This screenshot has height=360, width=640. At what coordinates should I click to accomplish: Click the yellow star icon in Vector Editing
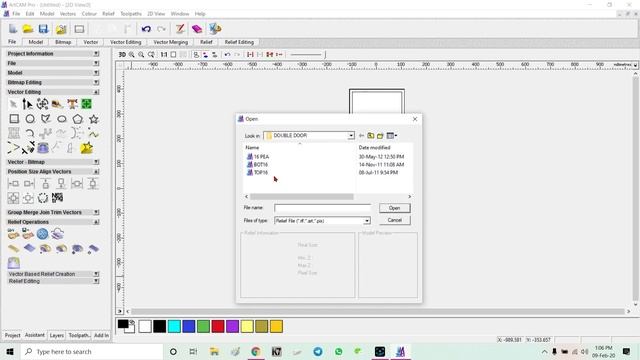tap(87, 148)
